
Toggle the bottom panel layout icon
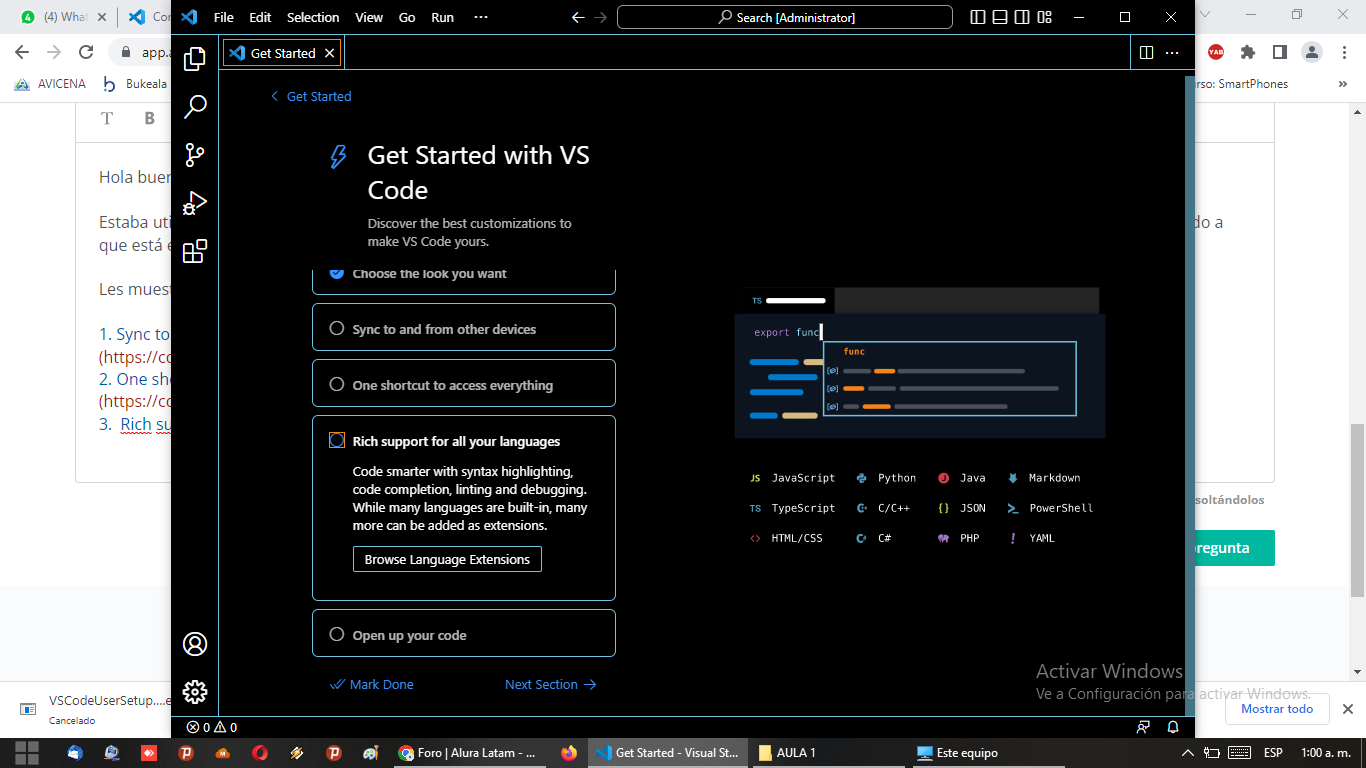tap(1000, 17)
